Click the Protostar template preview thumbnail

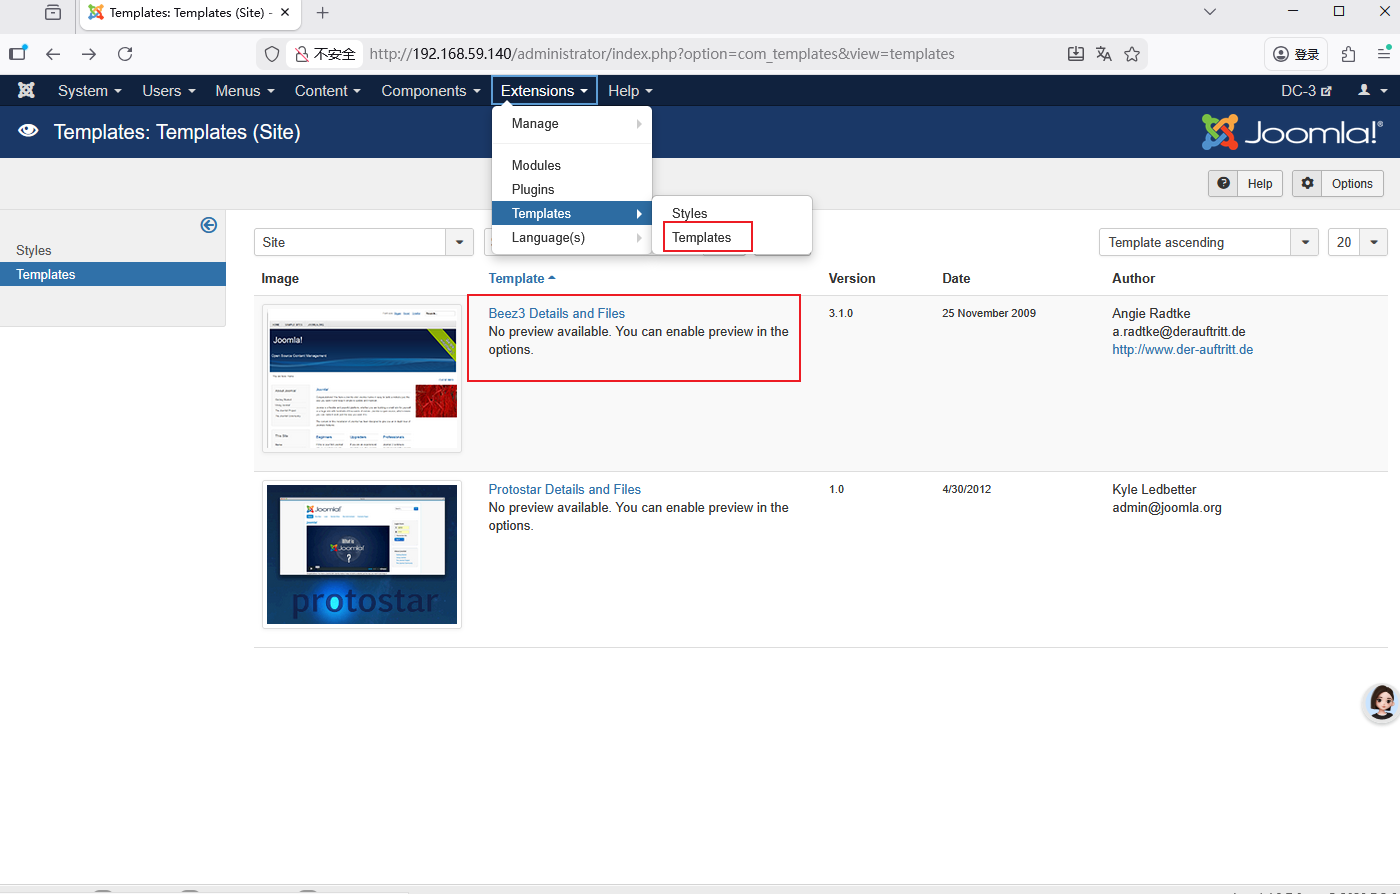[x=362, y=554]
